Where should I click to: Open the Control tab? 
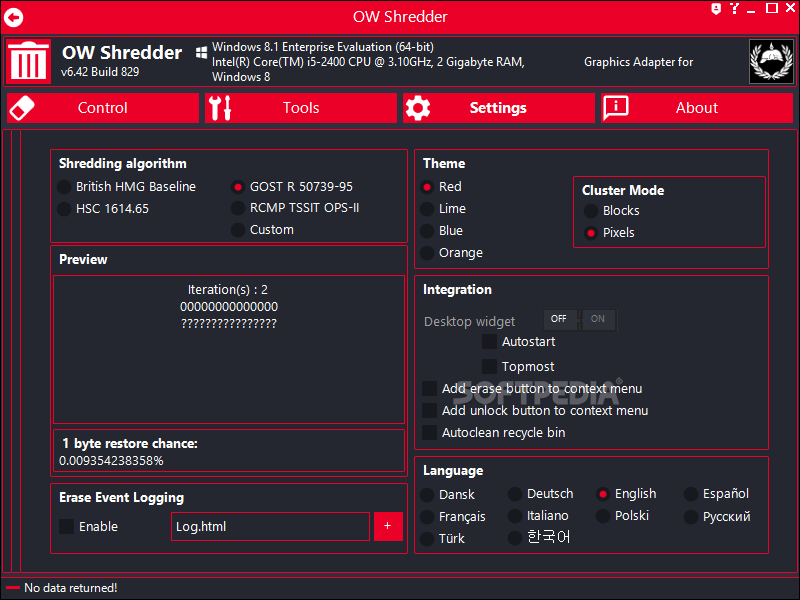[x=103, y=108]
